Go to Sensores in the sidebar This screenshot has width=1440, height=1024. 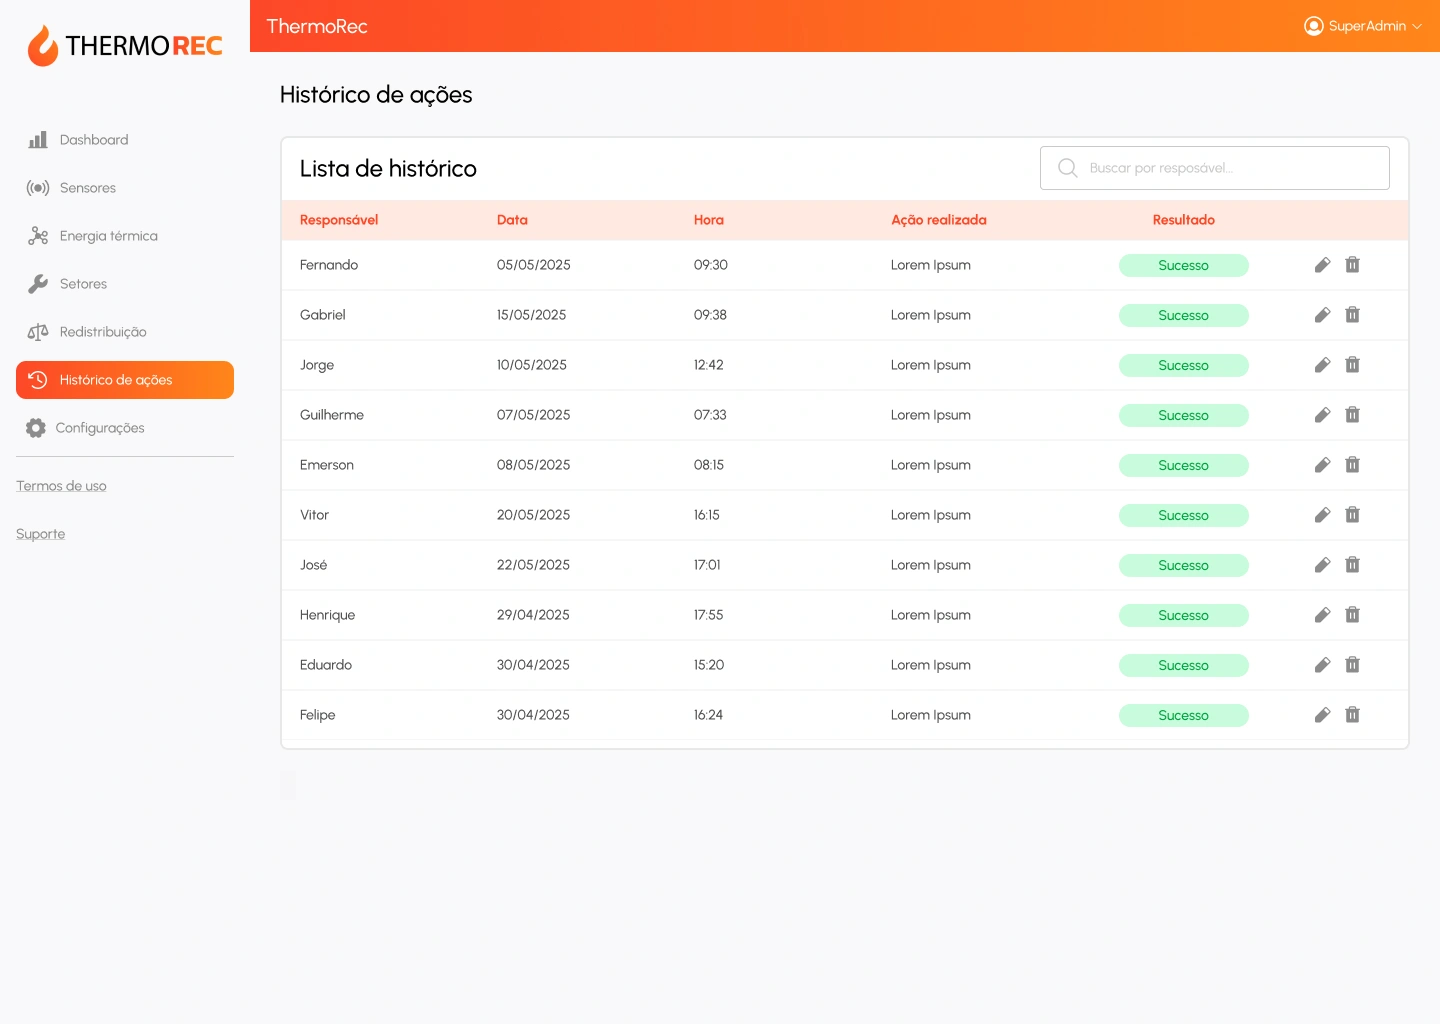pyautogui.click(x=87, y=188)
